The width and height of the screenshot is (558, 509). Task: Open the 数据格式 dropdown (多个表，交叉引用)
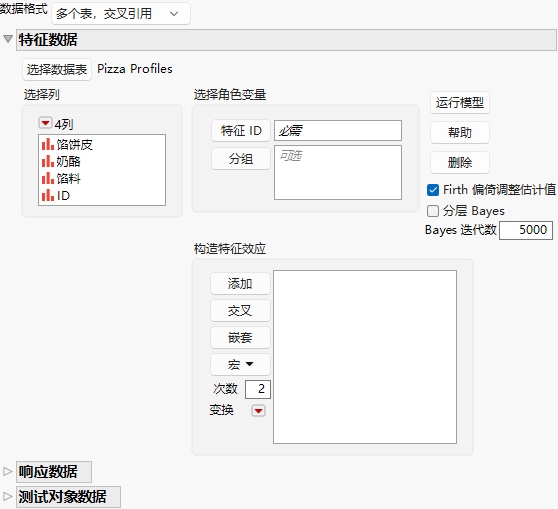[121, 14]
